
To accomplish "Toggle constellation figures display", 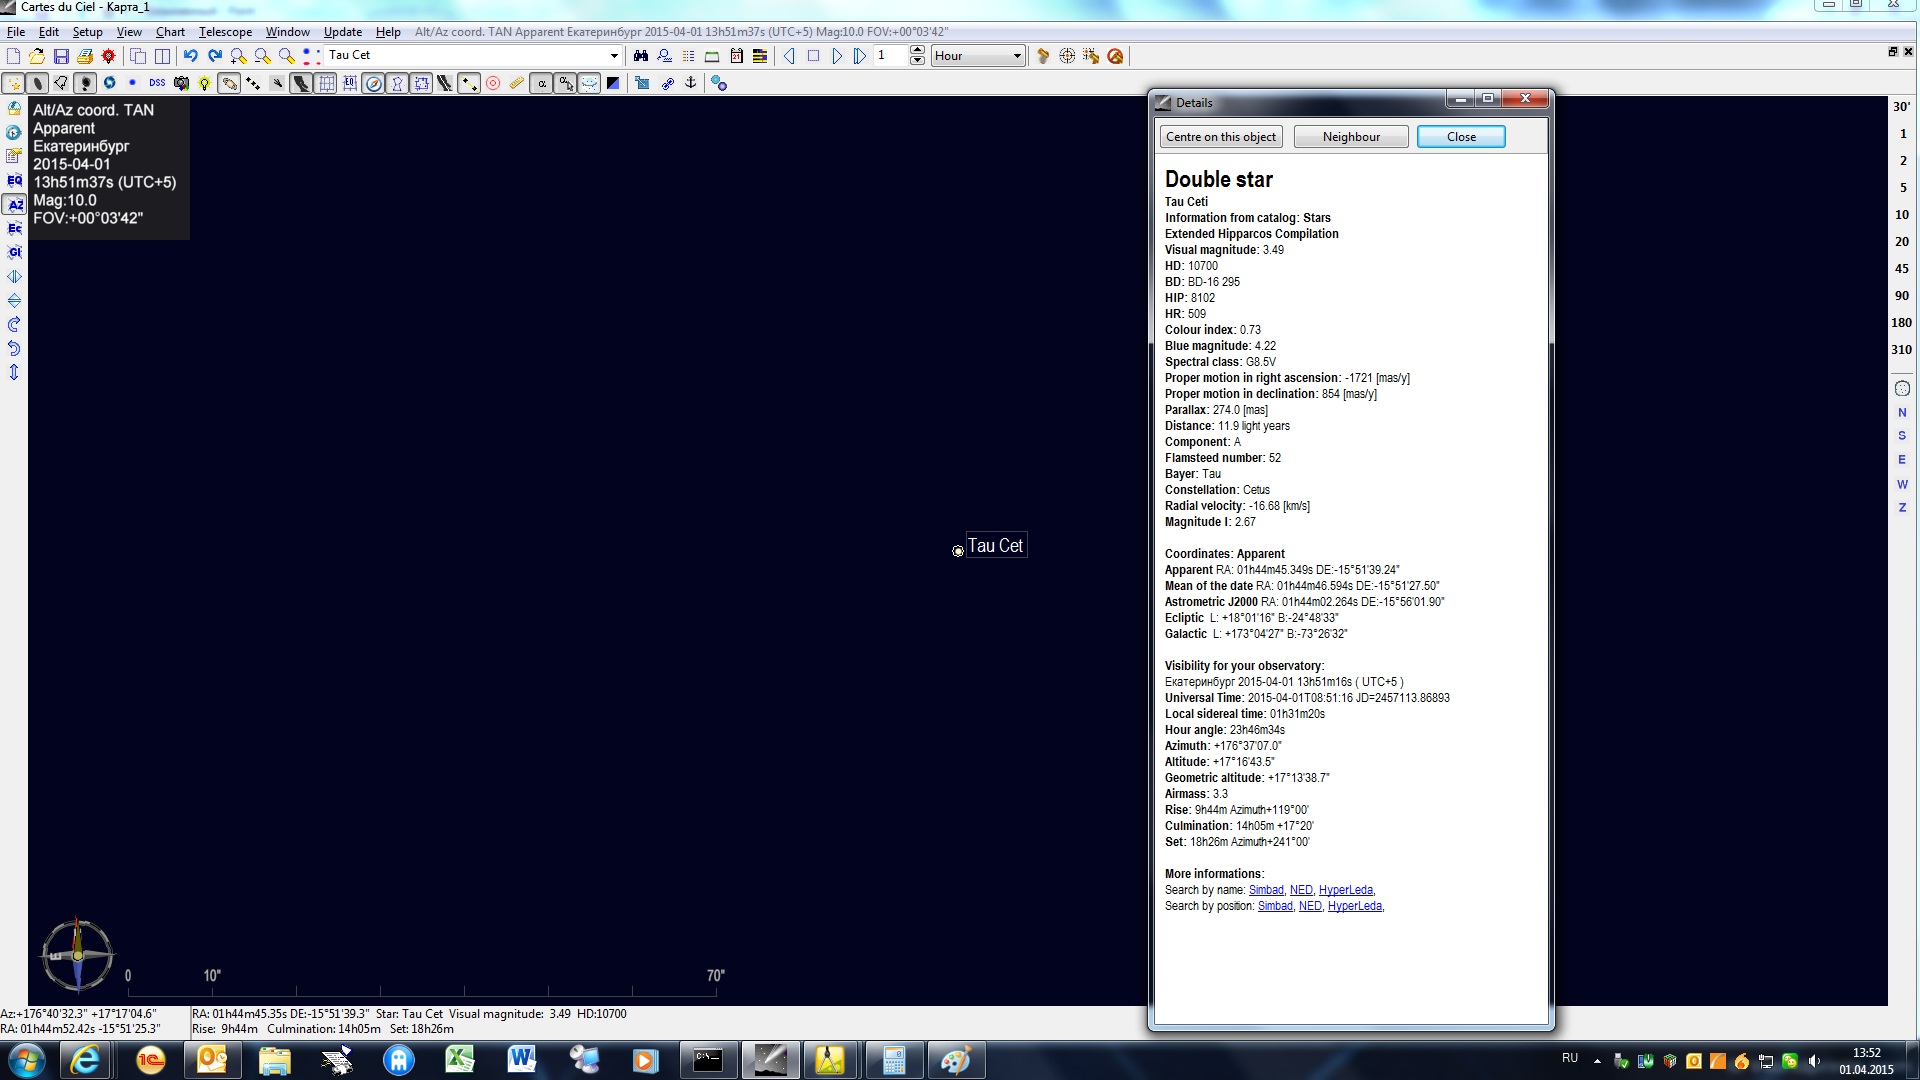I will 398,83.
